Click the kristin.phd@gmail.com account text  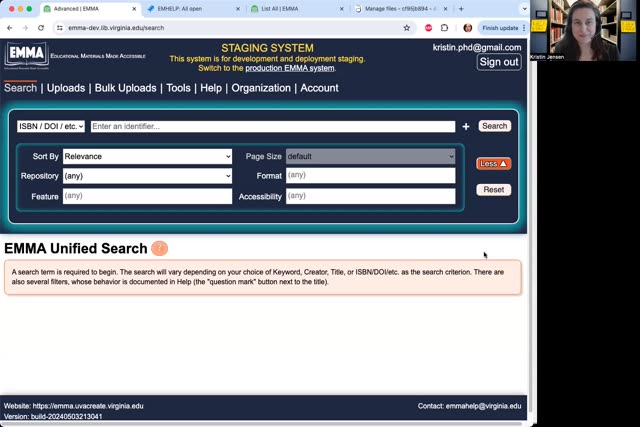pyautogui.click(x=477, y=47)
